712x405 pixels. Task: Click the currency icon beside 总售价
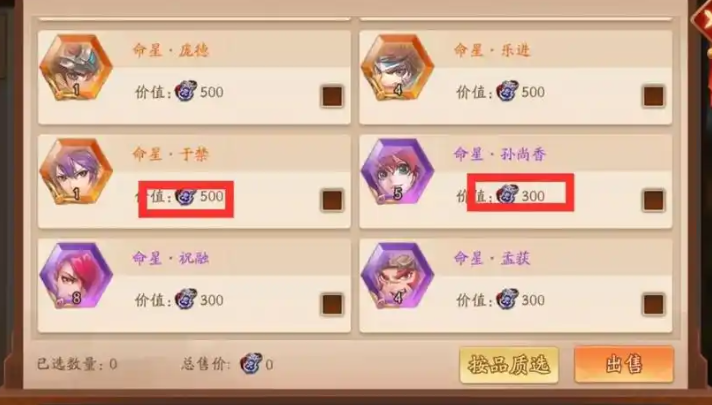click(x=251, y=363)
